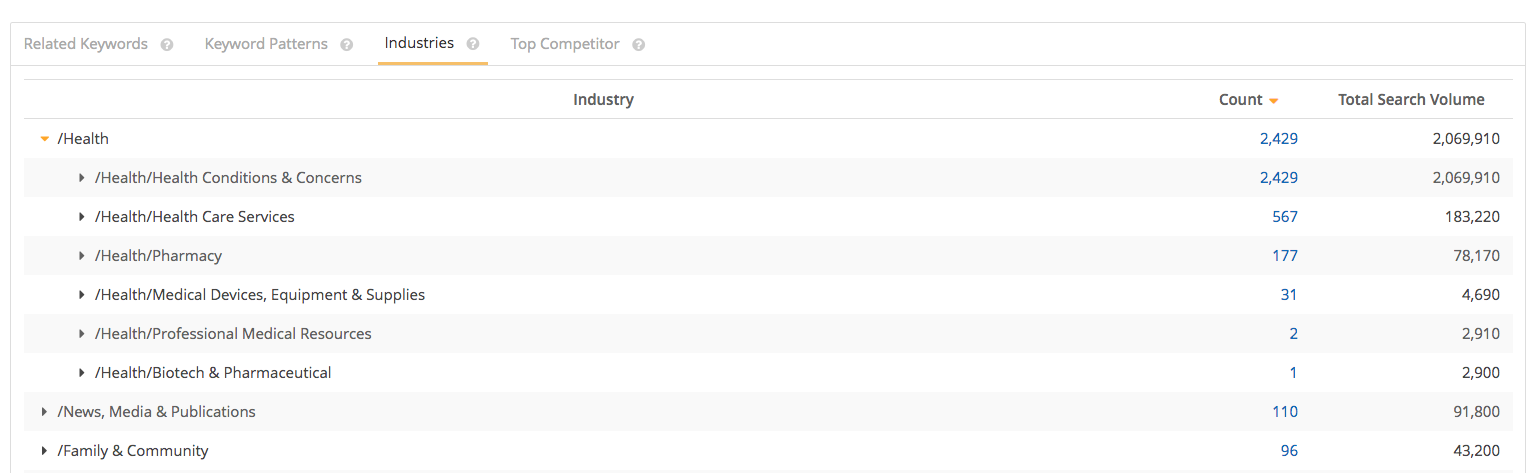The height and width of the screenshot is (473, 1534).
Task: Open count link 177 for Pharmacy
Action: pyautogui.click(x=1285, y=256)
